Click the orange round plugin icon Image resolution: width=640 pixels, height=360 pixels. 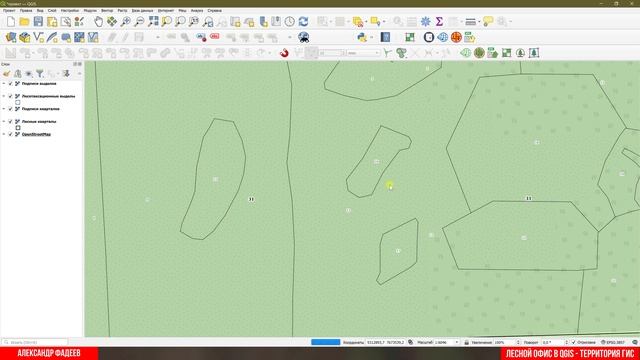click(x=456, y=38)
